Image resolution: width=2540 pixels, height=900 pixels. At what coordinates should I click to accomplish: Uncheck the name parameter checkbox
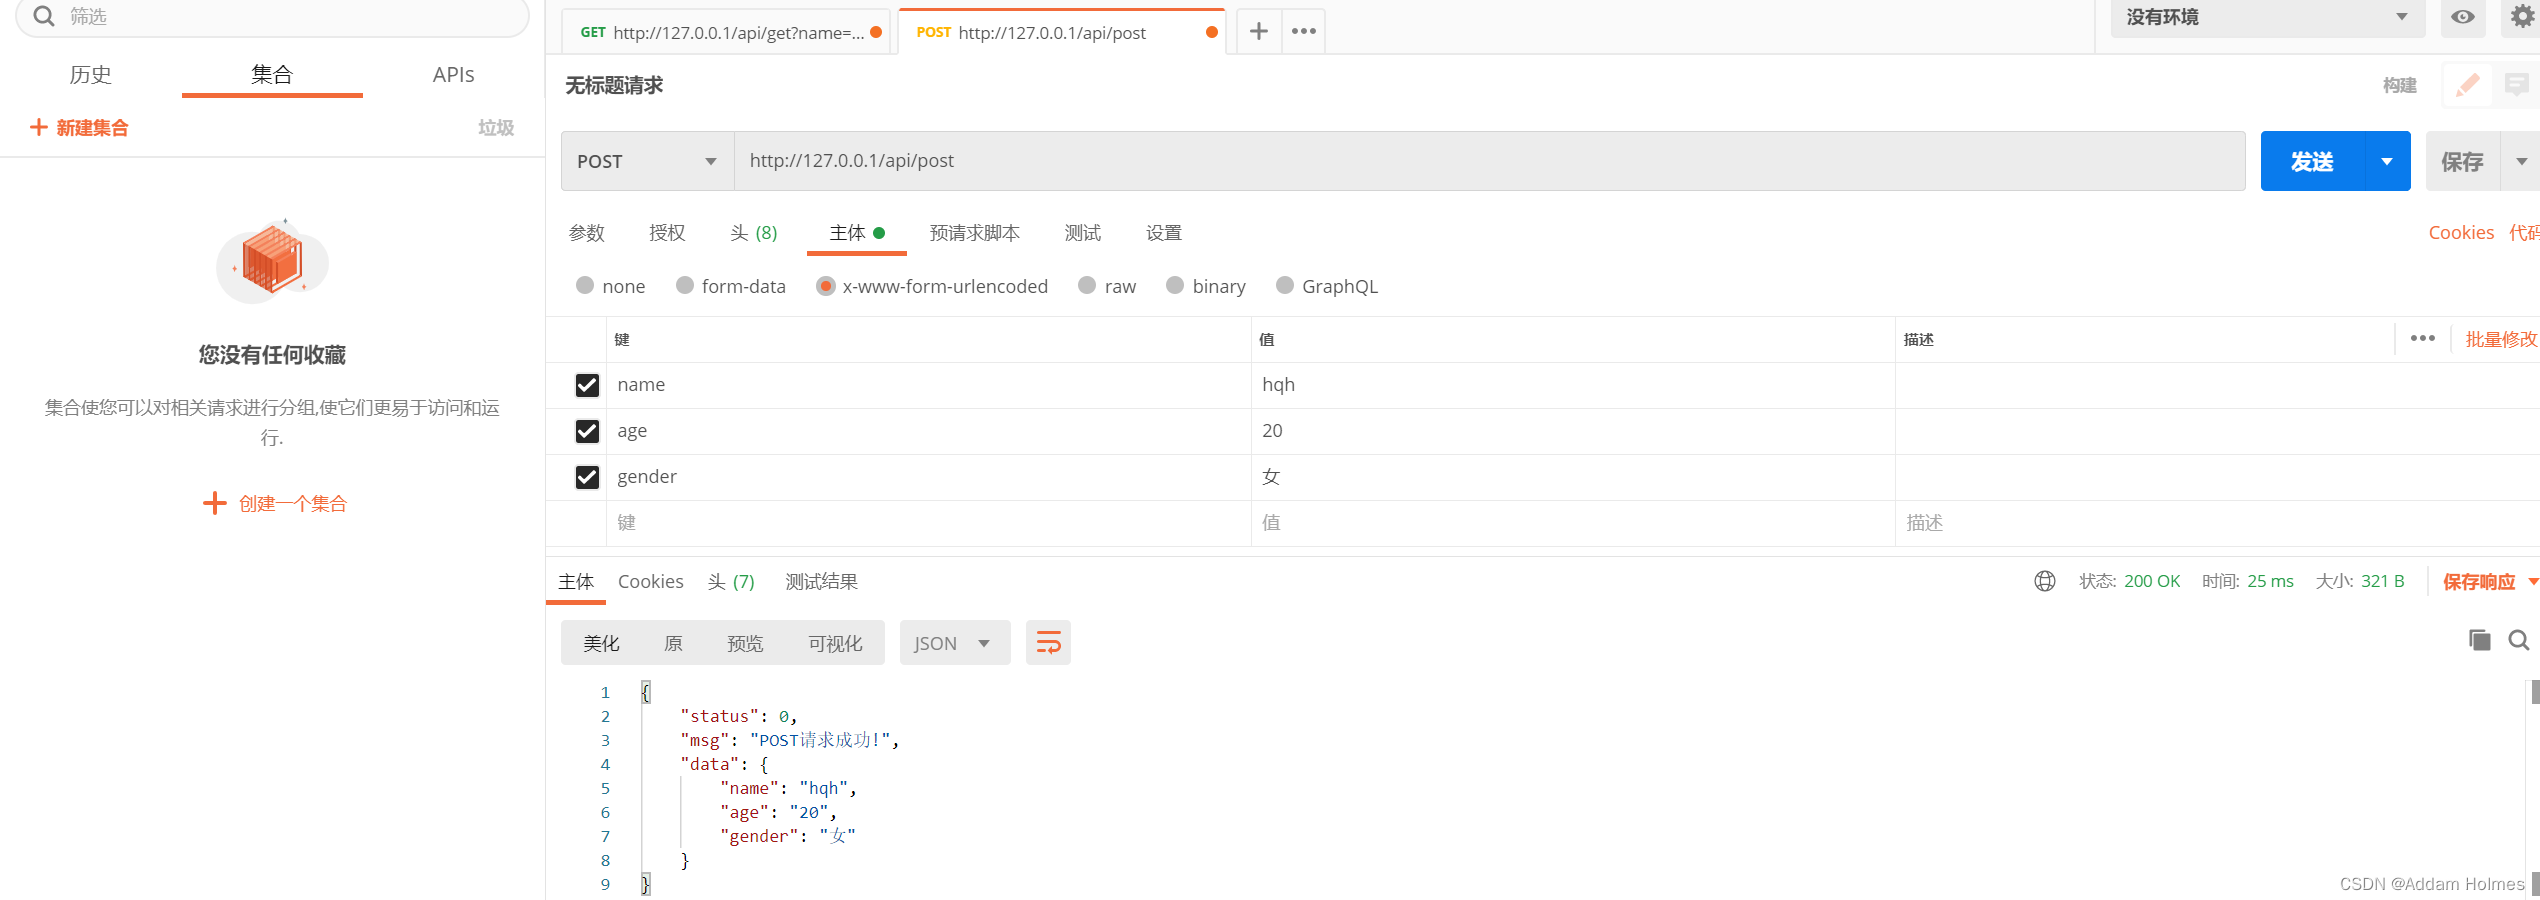click(x=587, y=385)
